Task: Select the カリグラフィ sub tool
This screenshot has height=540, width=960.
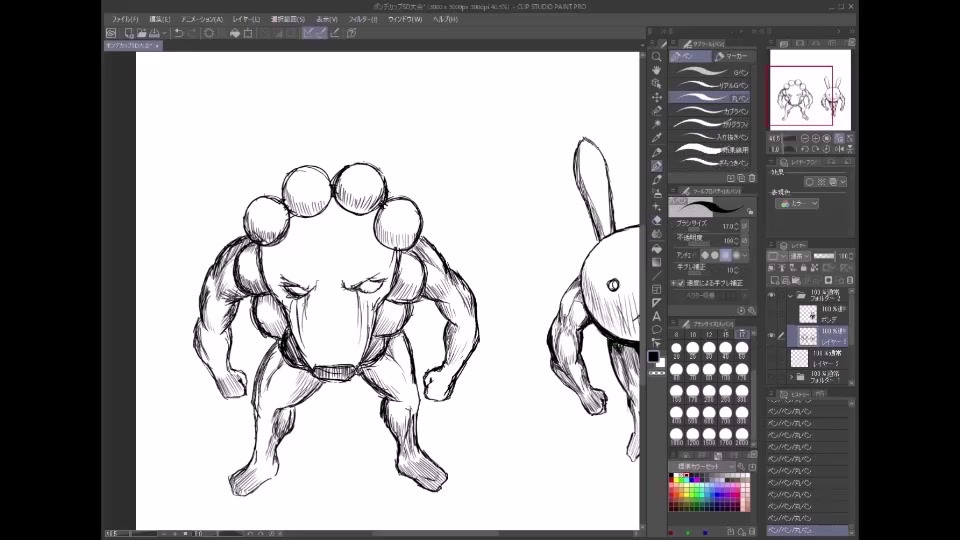Action: (x=710, y=124)
